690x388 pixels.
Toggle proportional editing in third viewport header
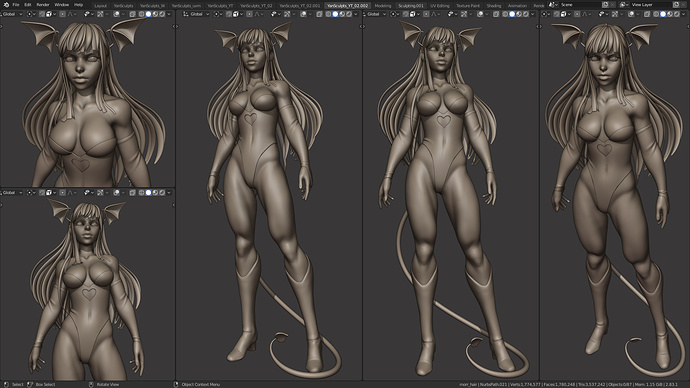click(426, 14)
